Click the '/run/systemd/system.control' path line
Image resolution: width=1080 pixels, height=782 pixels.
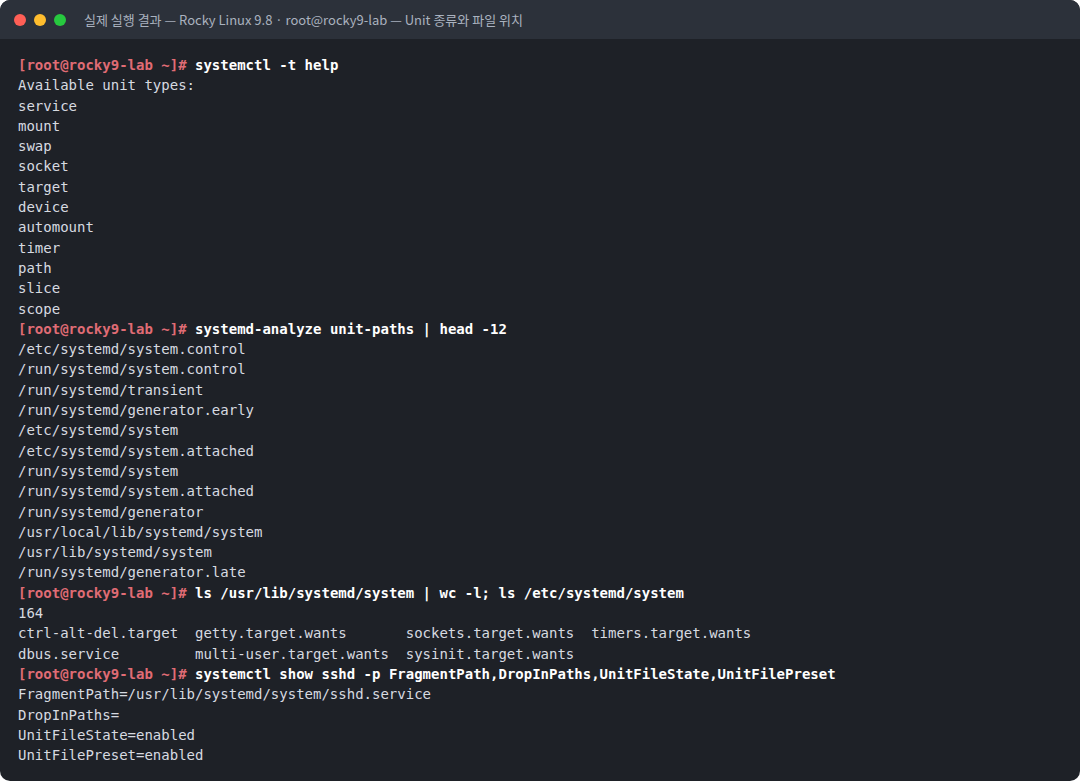132,369
